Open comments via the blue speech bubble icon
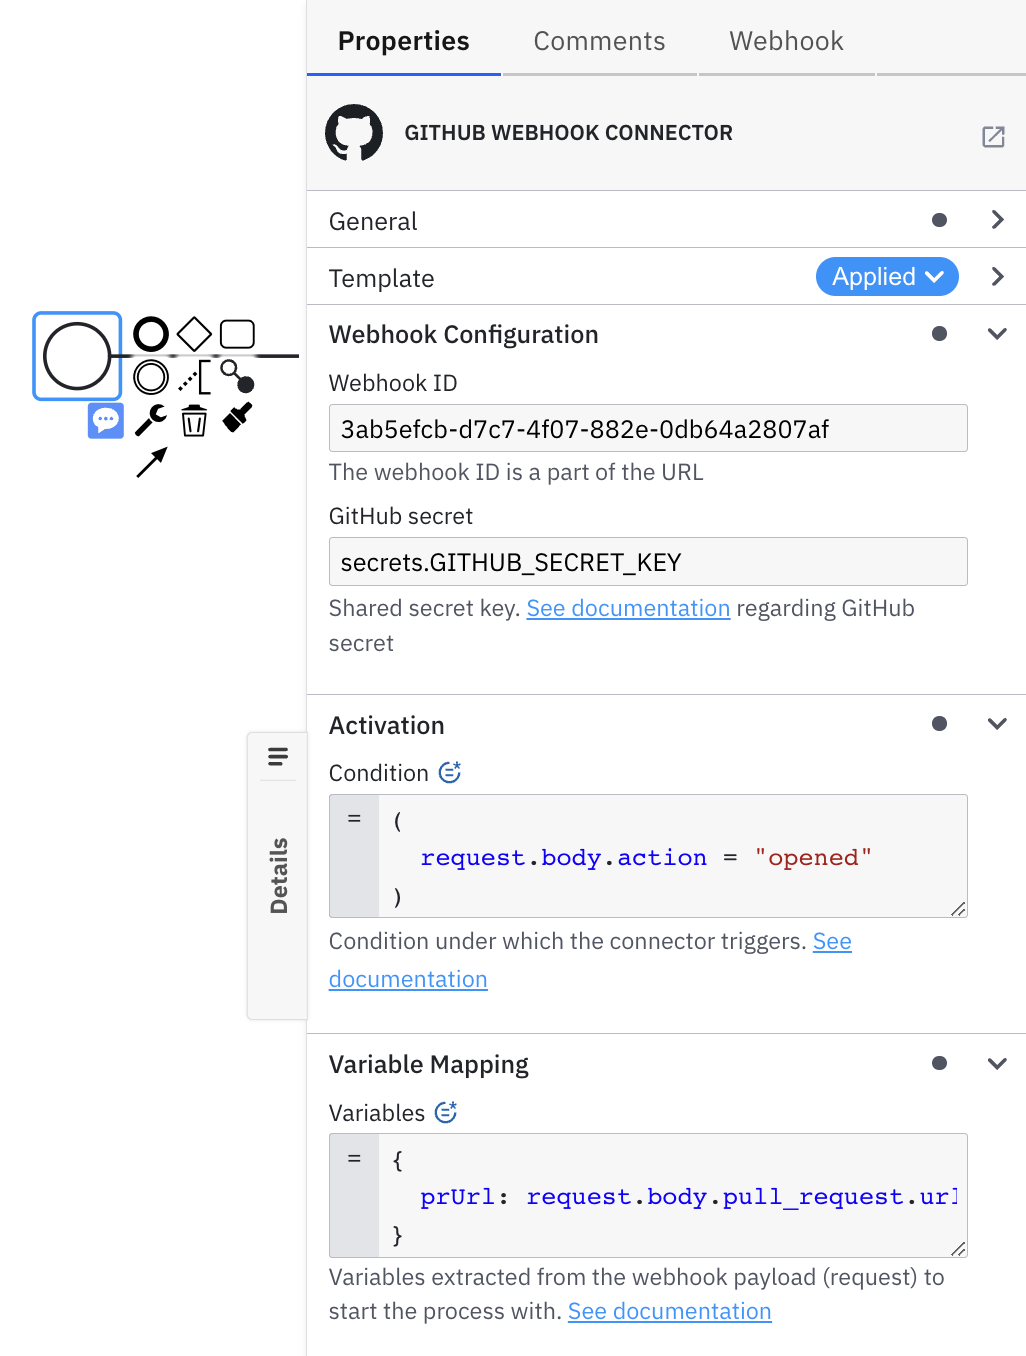 click(x=105, y=420)
